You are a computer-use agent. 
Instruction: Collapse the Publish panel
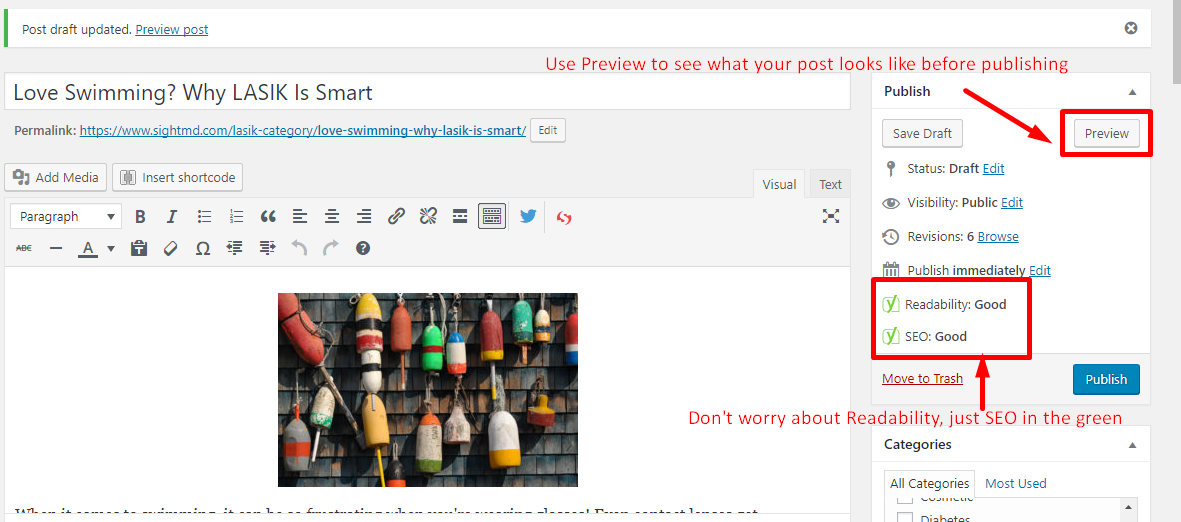(1131, 92)
